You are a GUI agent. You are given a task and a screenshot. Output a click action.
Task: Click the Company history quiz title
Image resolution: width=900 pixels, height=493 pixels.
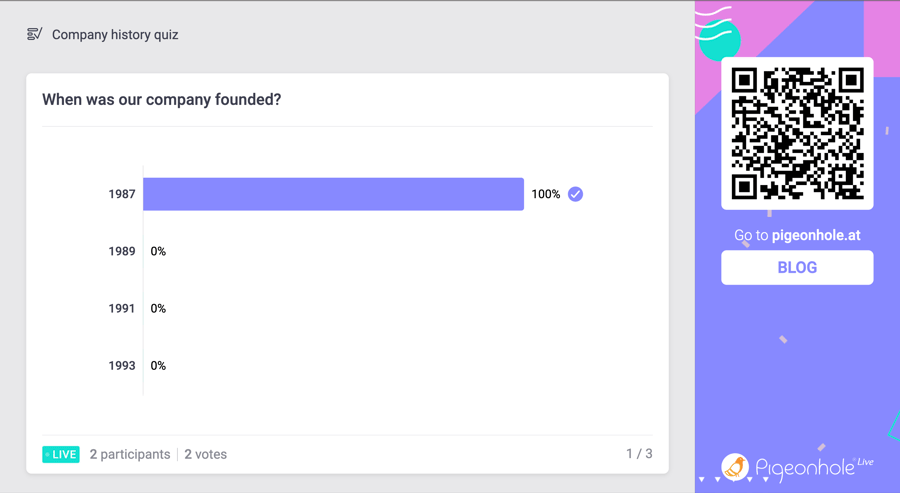(115, 35)
